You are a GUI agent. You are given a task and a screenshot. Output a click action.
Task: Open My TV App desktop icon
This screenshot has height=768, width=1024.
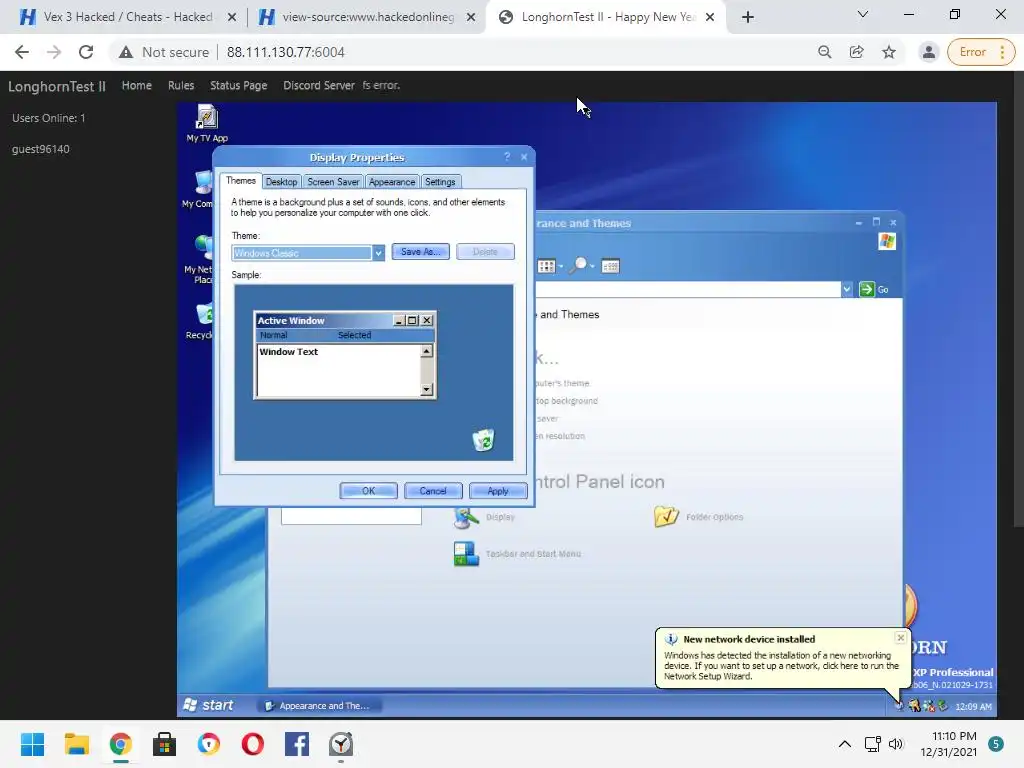206,123
